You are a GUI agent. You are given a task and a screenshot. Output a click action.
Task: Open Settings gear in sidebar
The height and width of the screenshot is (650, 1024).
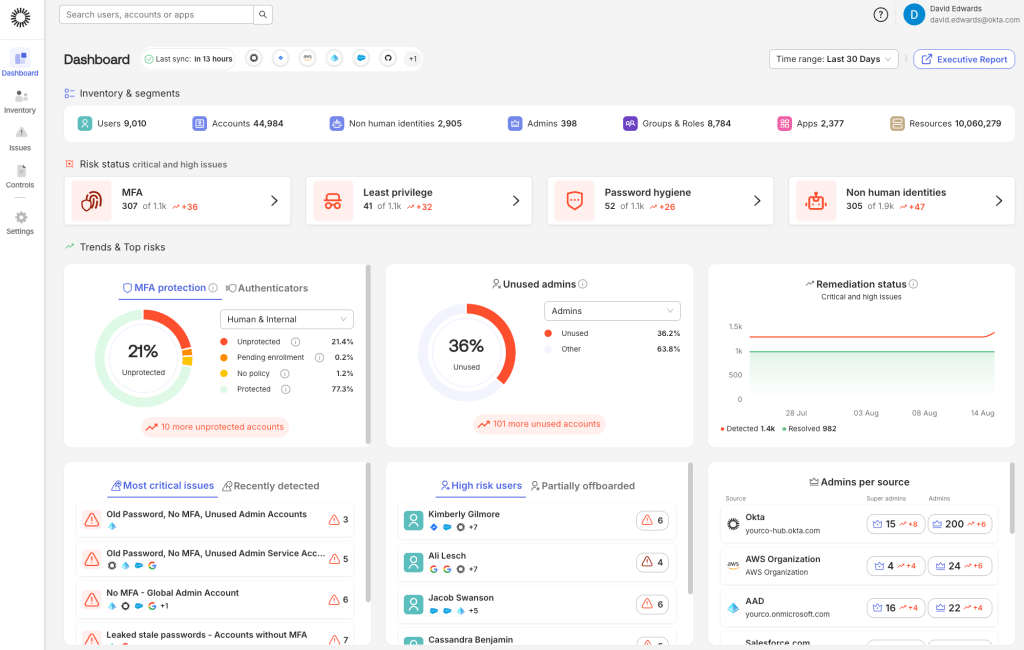pos(20,222)
